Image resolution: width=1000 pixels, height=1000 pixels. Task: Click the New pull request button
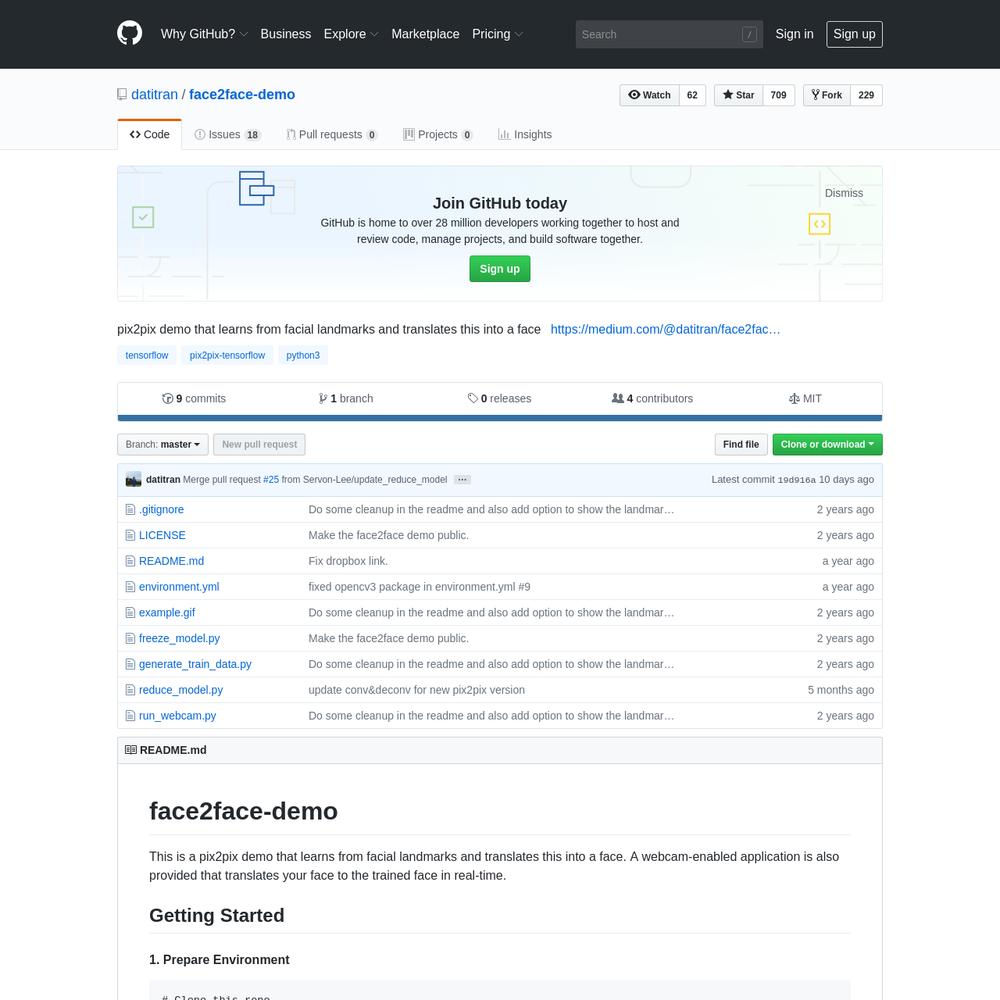click(x=260, y=445)
